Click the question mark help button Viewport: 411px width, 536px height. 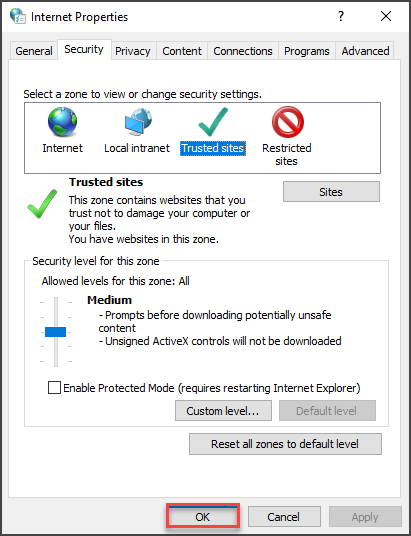pyautogui.click(x=341, y=16)
